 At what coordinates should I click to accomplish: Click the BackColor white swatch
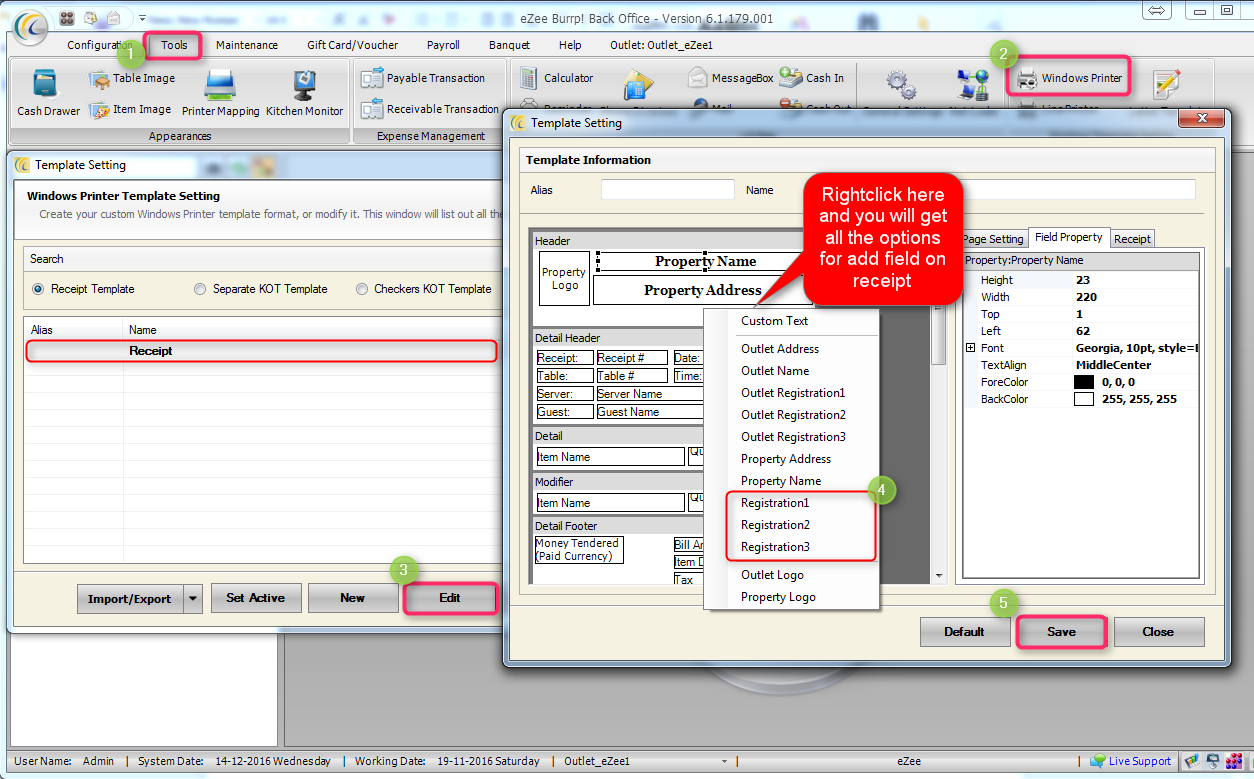coord(1084,399)
